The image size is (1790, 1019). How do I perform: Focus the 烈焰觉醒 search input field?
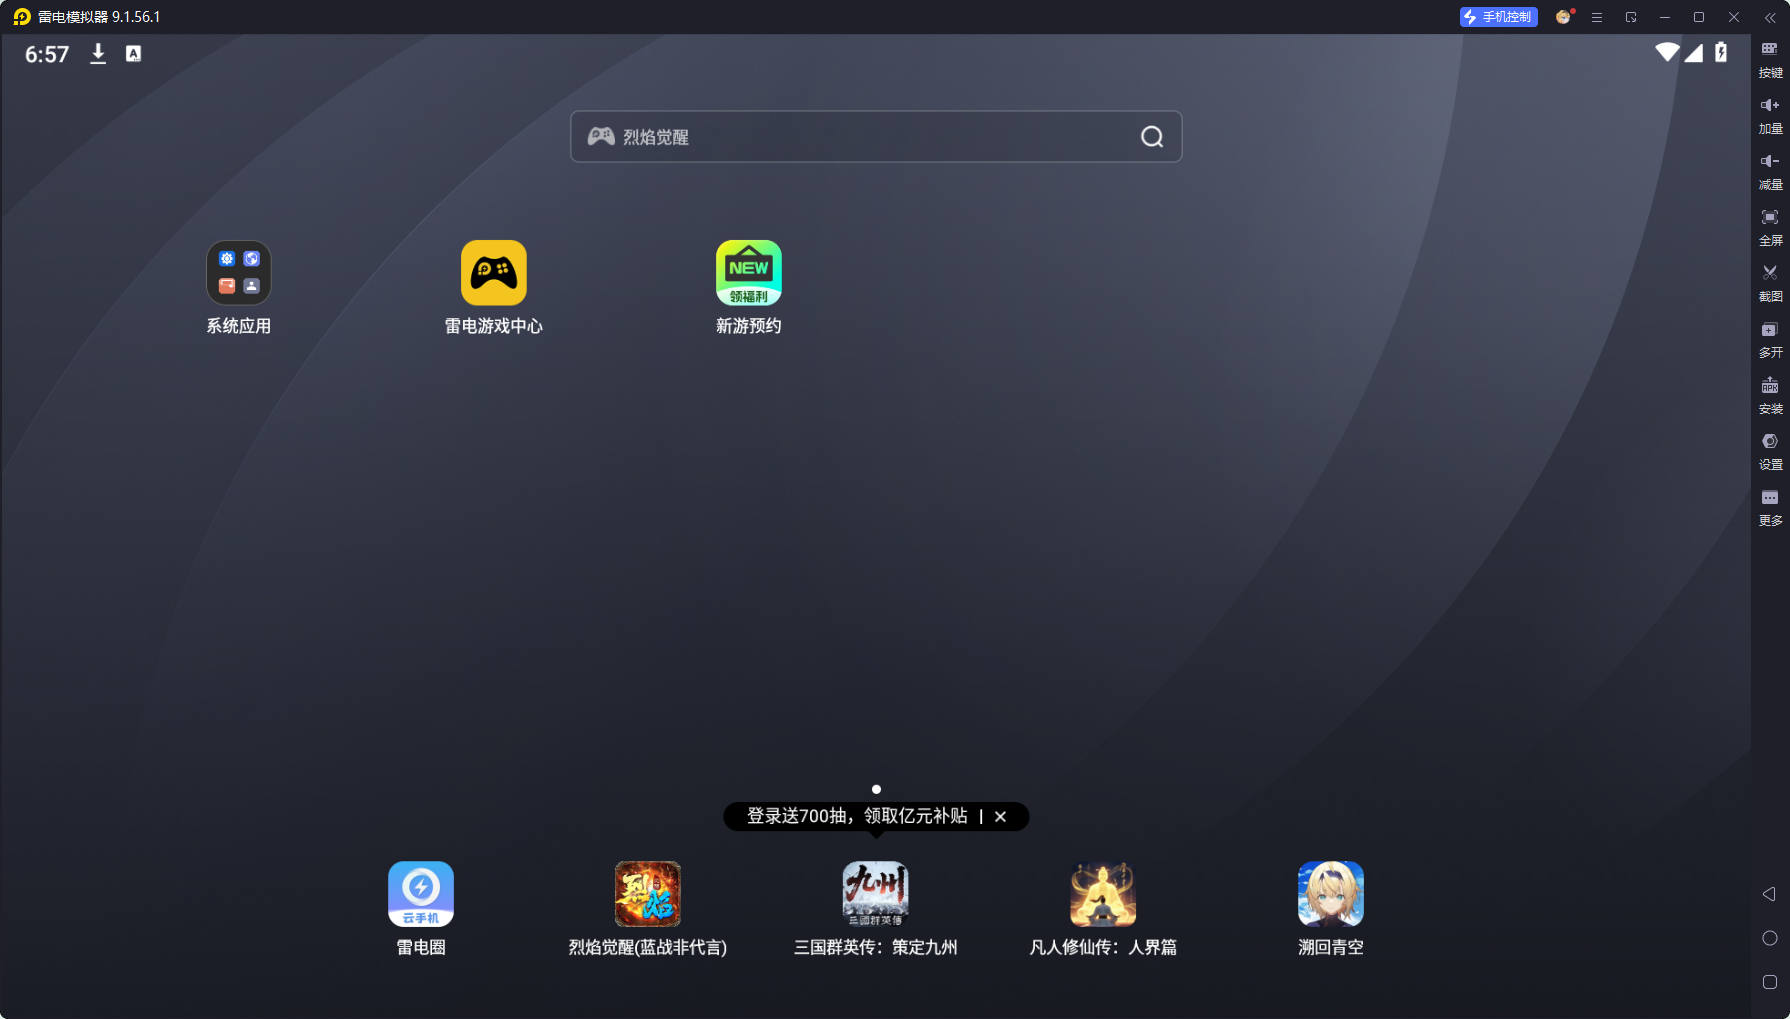(x=876, y=136)
